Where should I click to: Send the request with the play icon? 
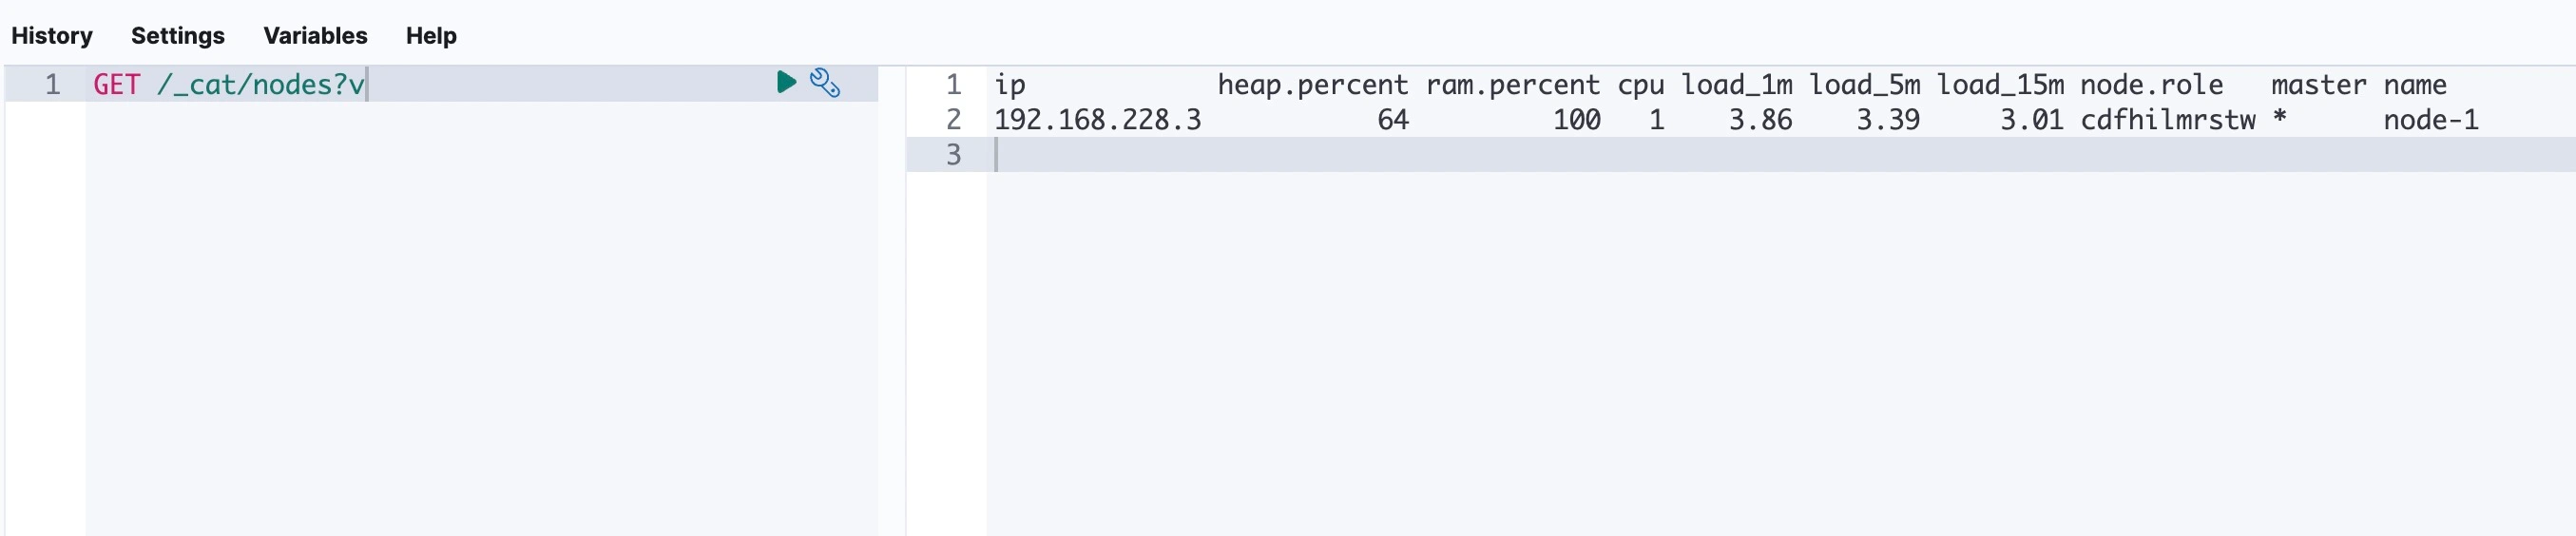tap(786, 82)
